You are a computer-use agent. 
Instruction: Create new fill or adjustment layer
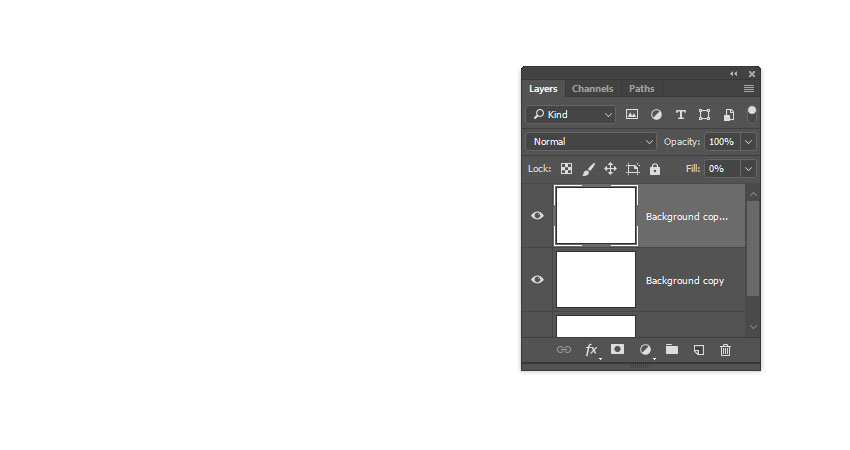645,350
